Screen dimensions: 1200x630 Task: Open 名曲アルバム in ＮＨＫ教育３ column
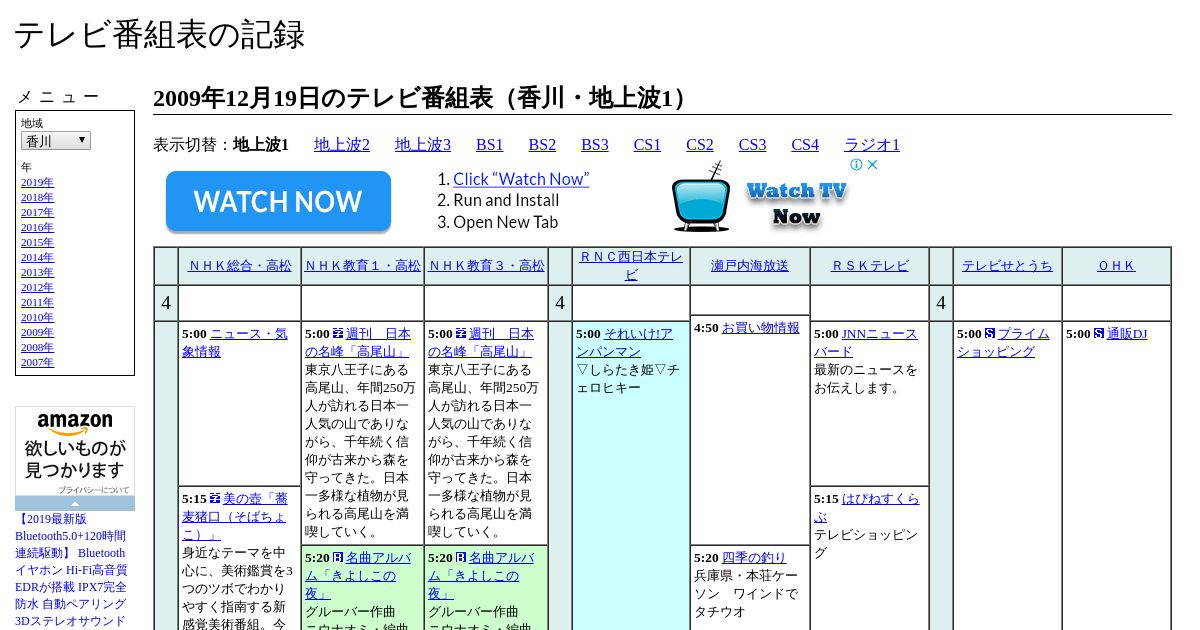coord(481,575)
